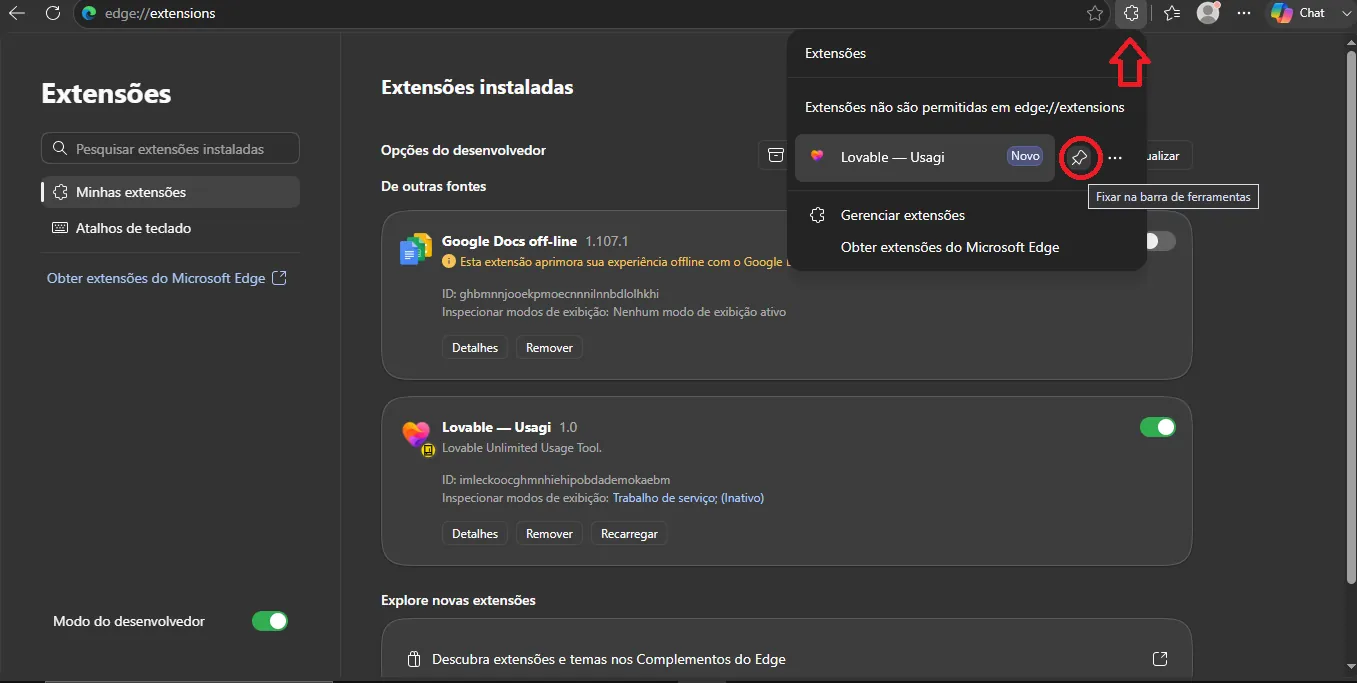Click the Lovable heart icon in flyout
This screenshot has width=1357, height=683.
click(x=817, y=157)
